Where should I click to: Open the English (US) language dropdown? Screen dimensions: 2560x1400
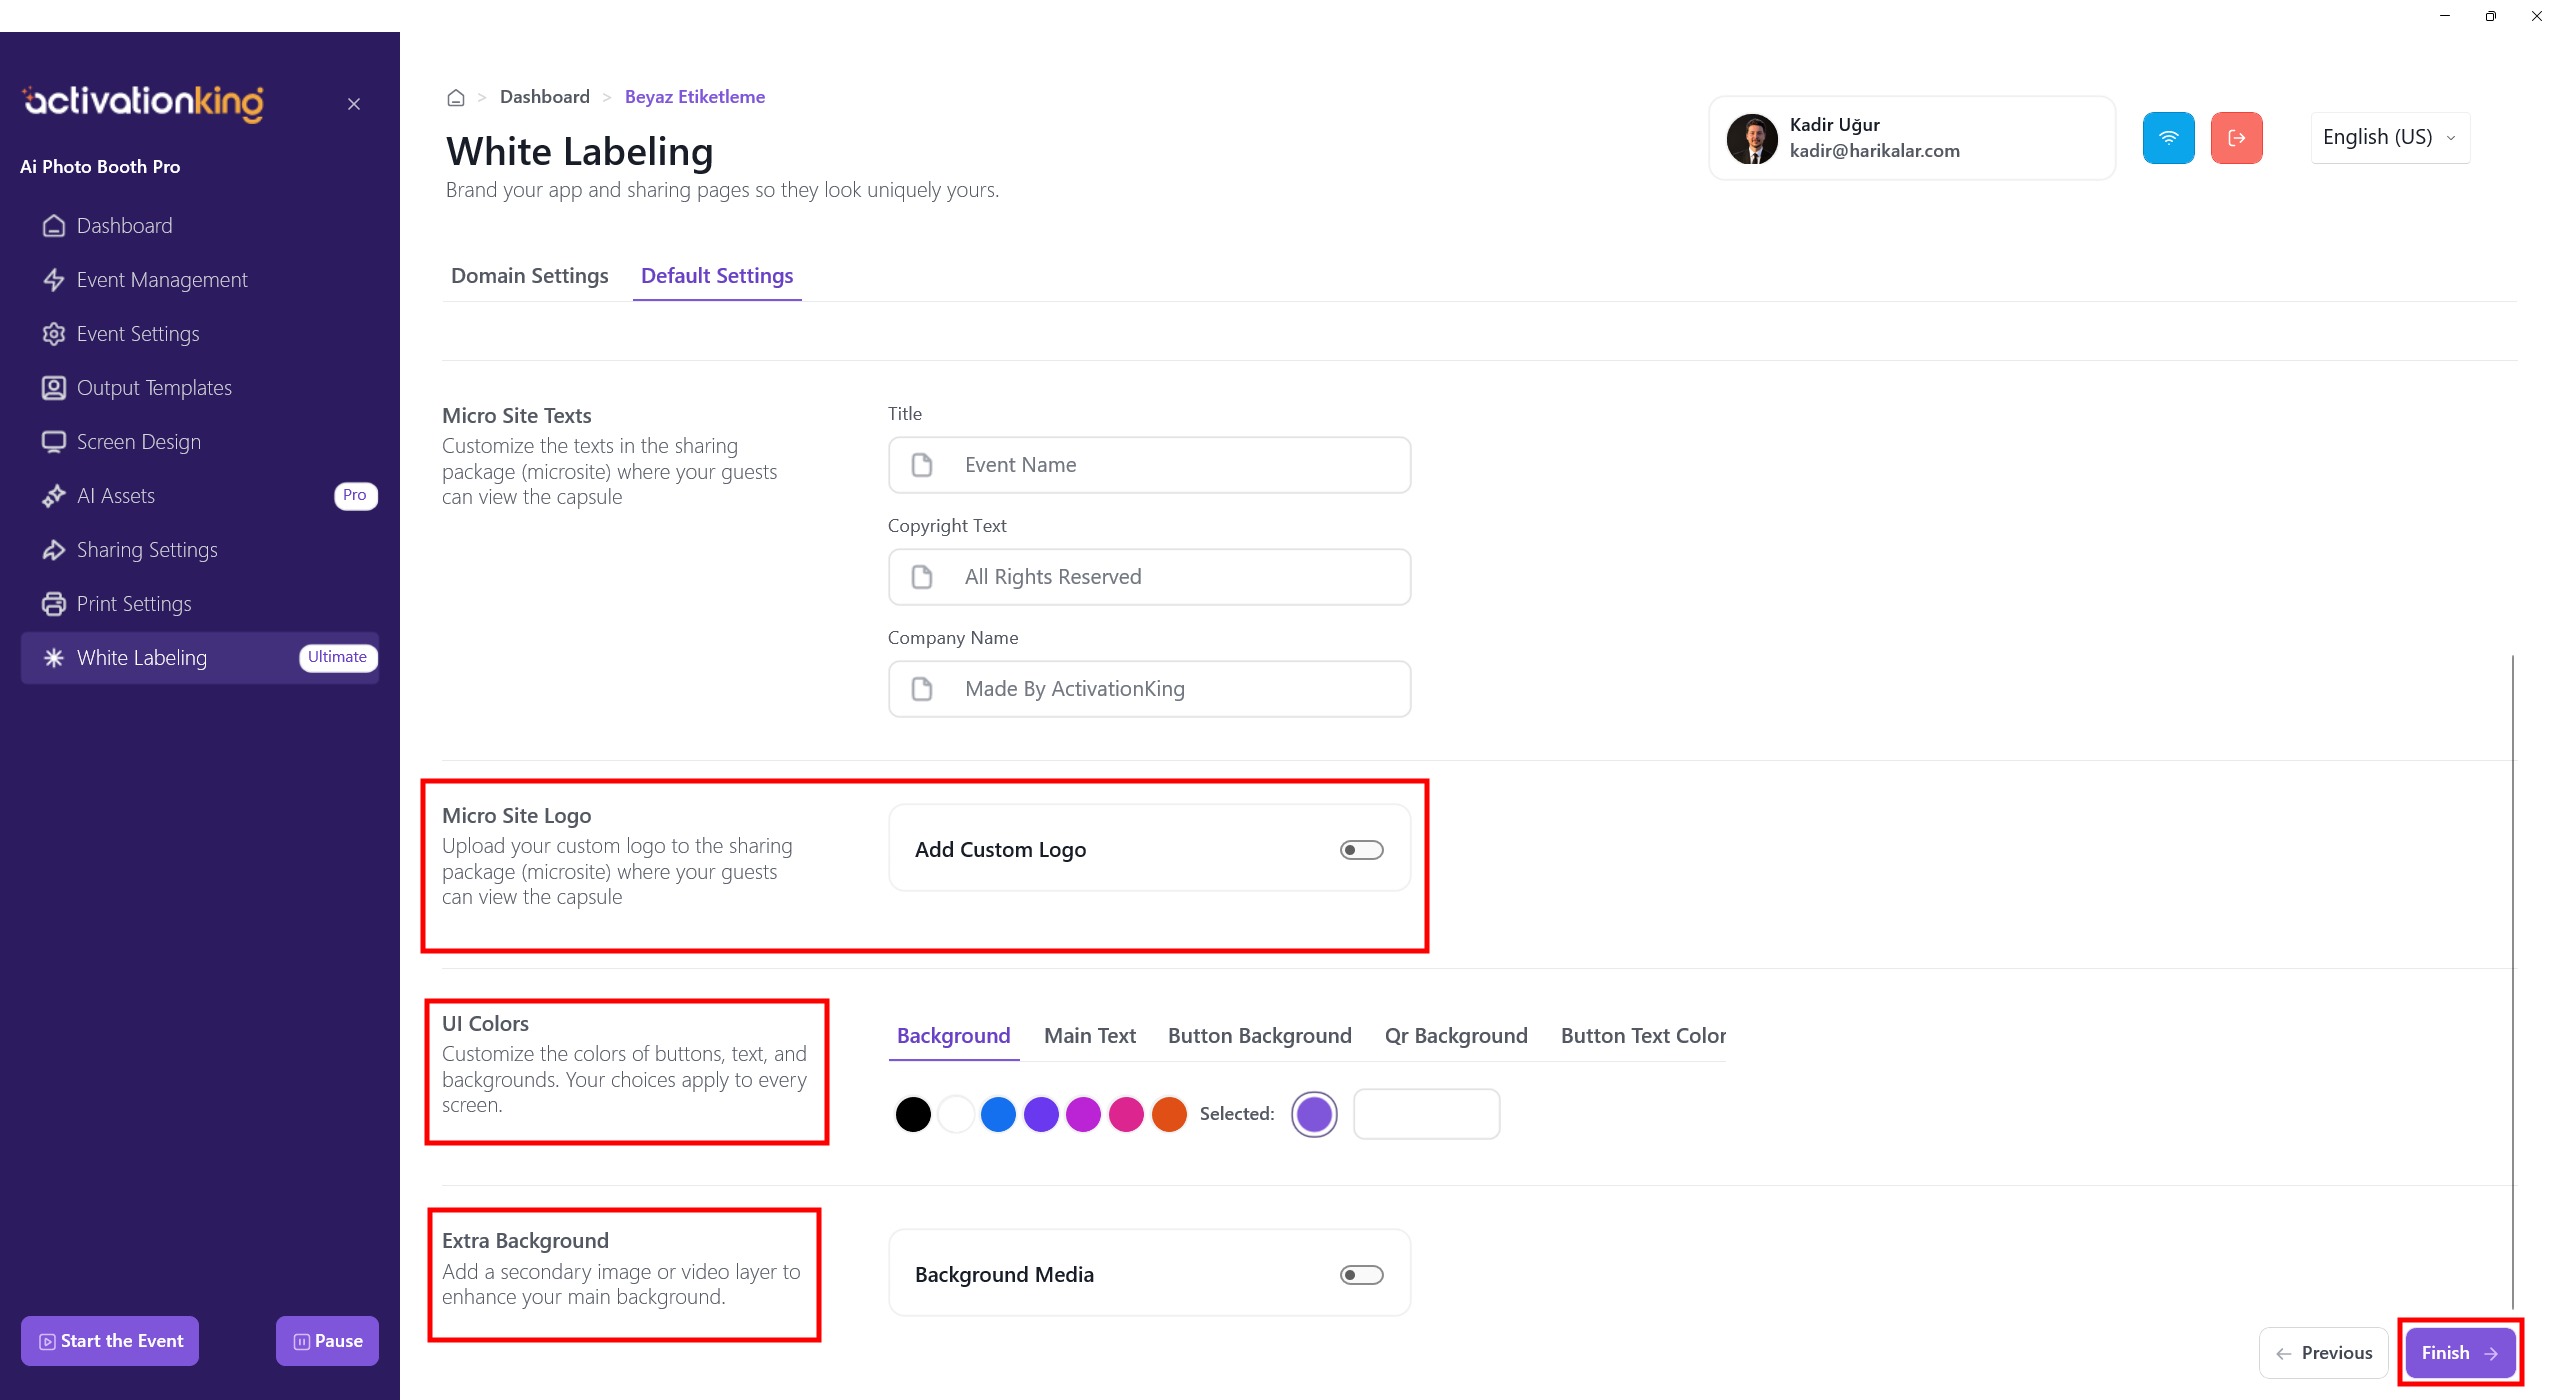(x=2389, y=138)
